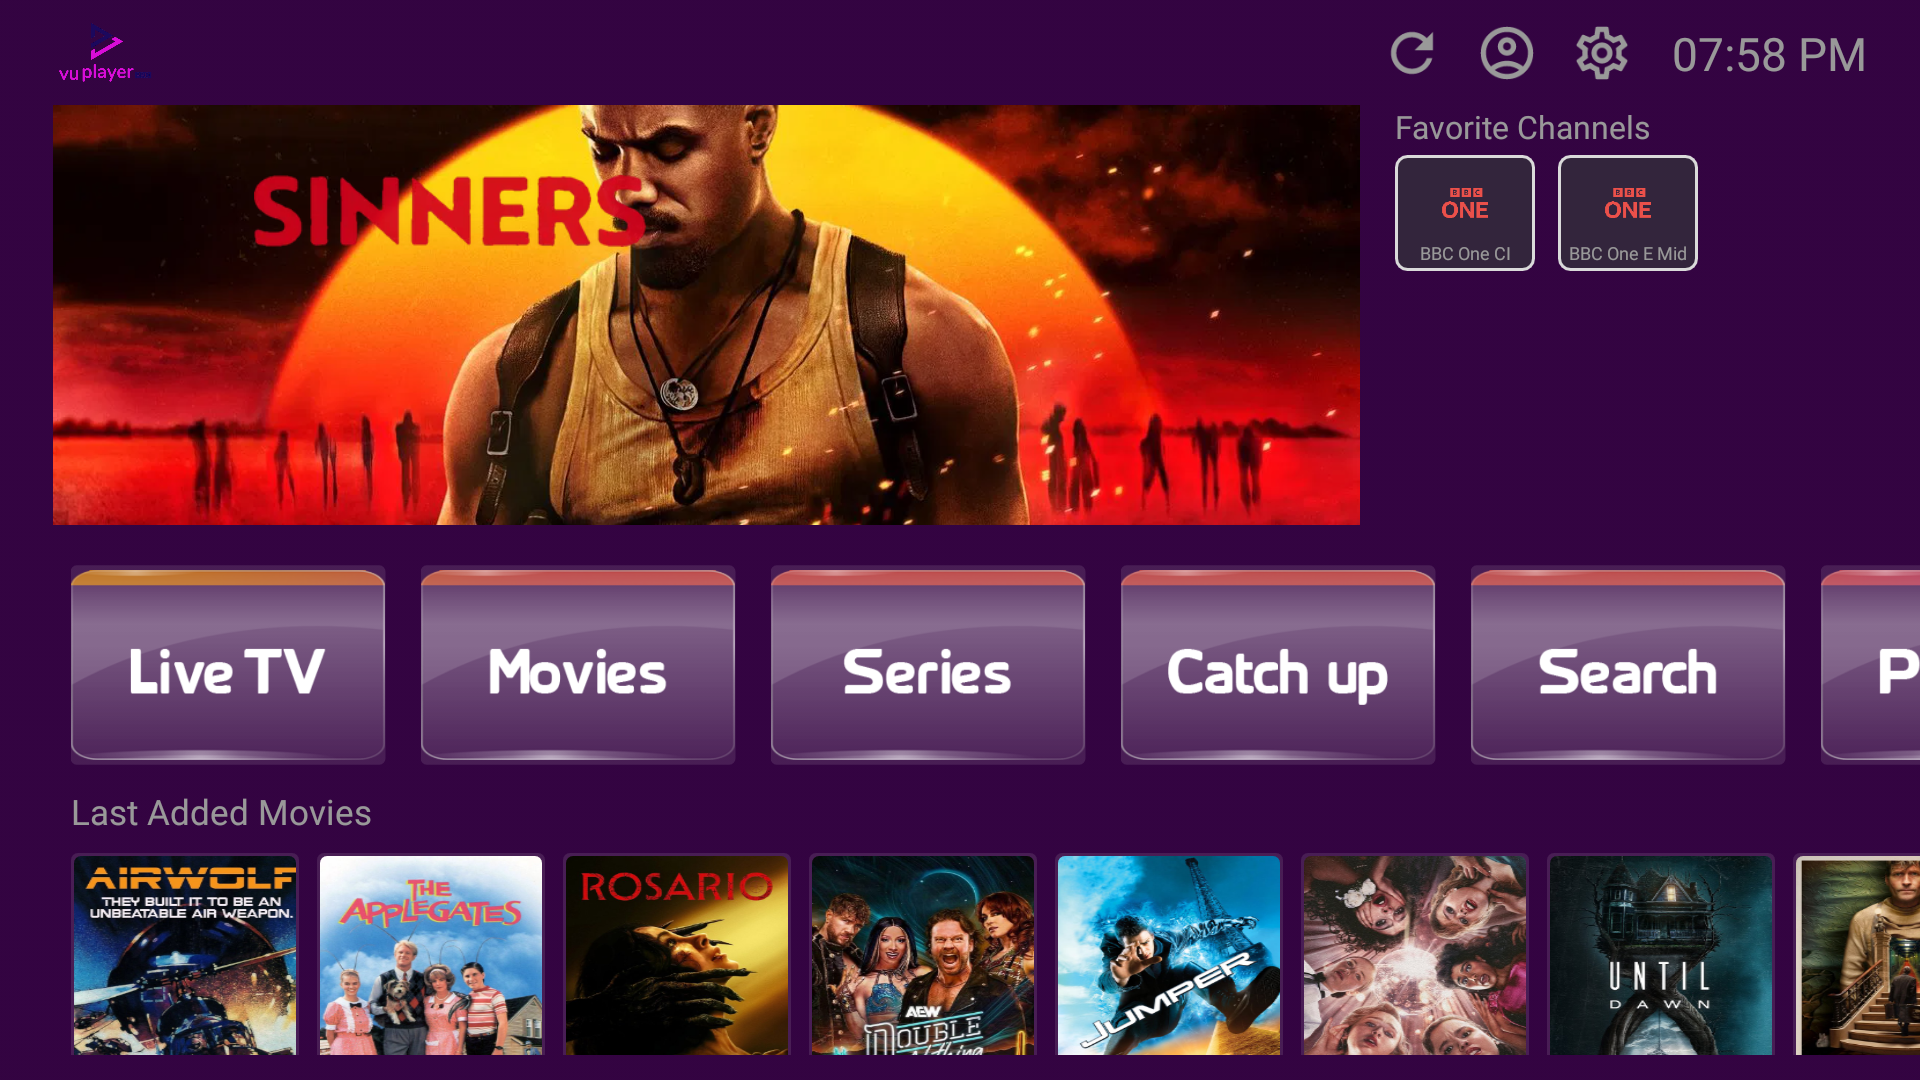Click the VU Player logo
Image resolution: width=1920 pixels, height=1080 pixels.
pyautogui.click(x=104, y=54)
